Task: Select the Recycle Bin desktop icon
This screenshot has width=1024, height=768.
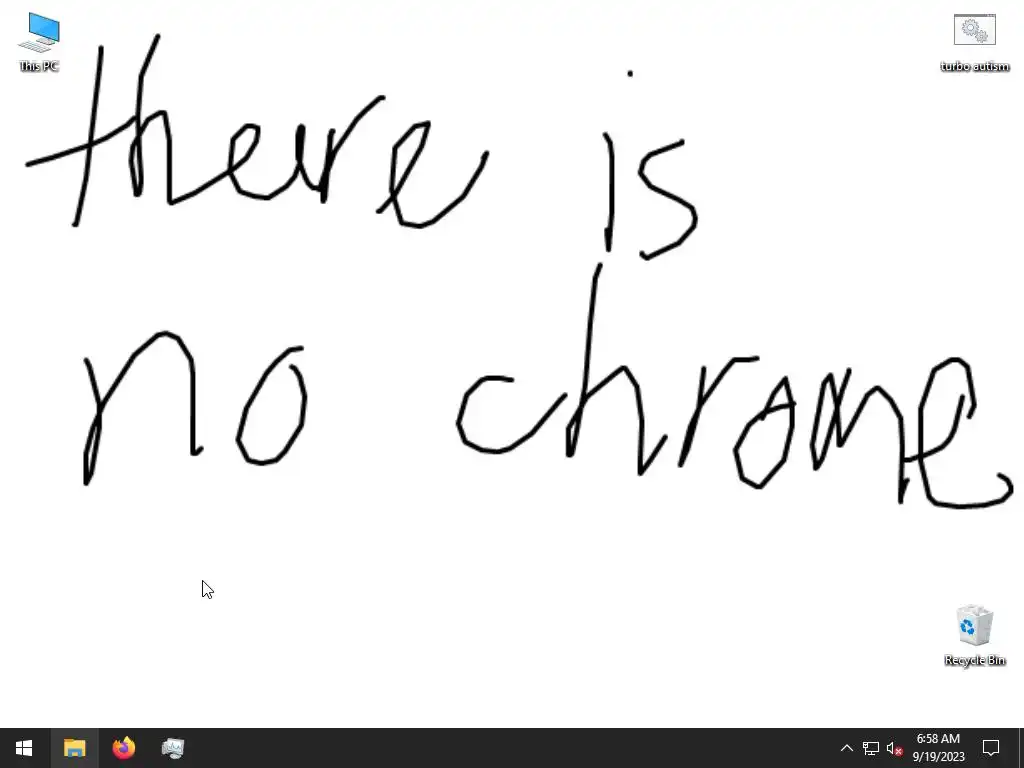Action: [974, 635]
